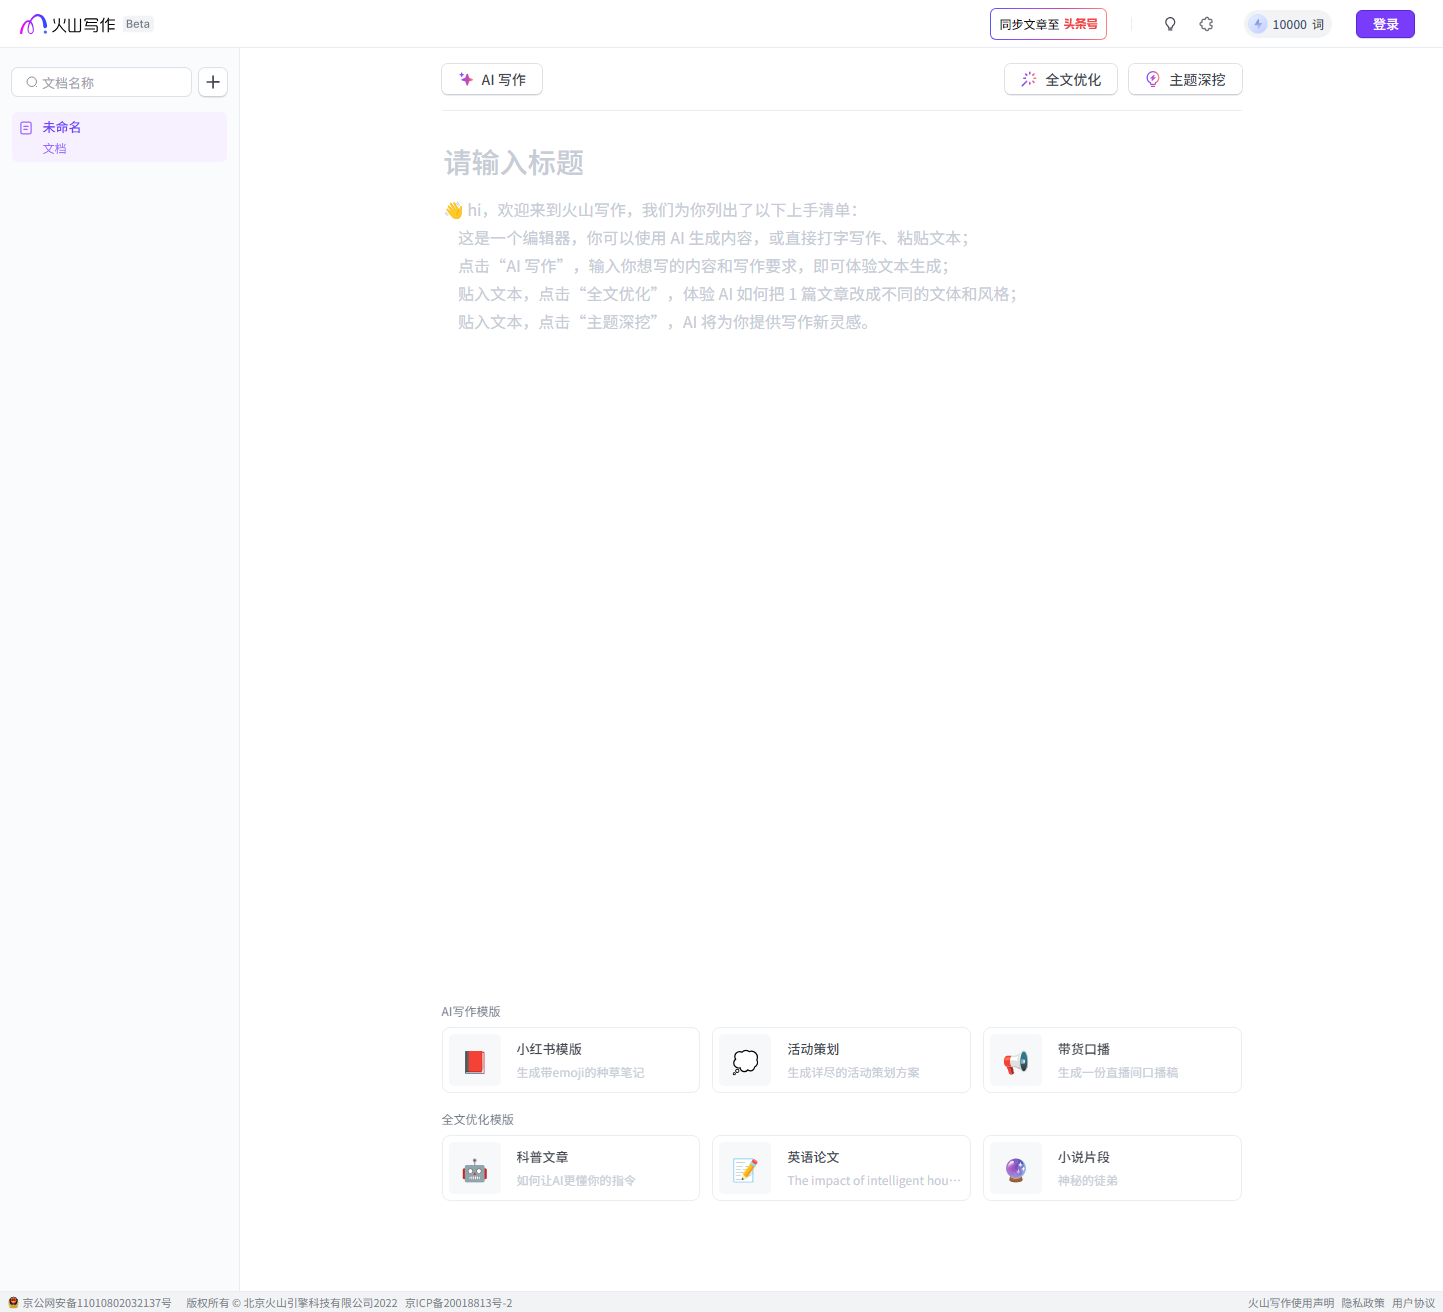This screenshot has width=1443, height=1312.
Task: Click the sparkle icon on AI 写作
Action: pyautogui.click(x=466, y=79)
